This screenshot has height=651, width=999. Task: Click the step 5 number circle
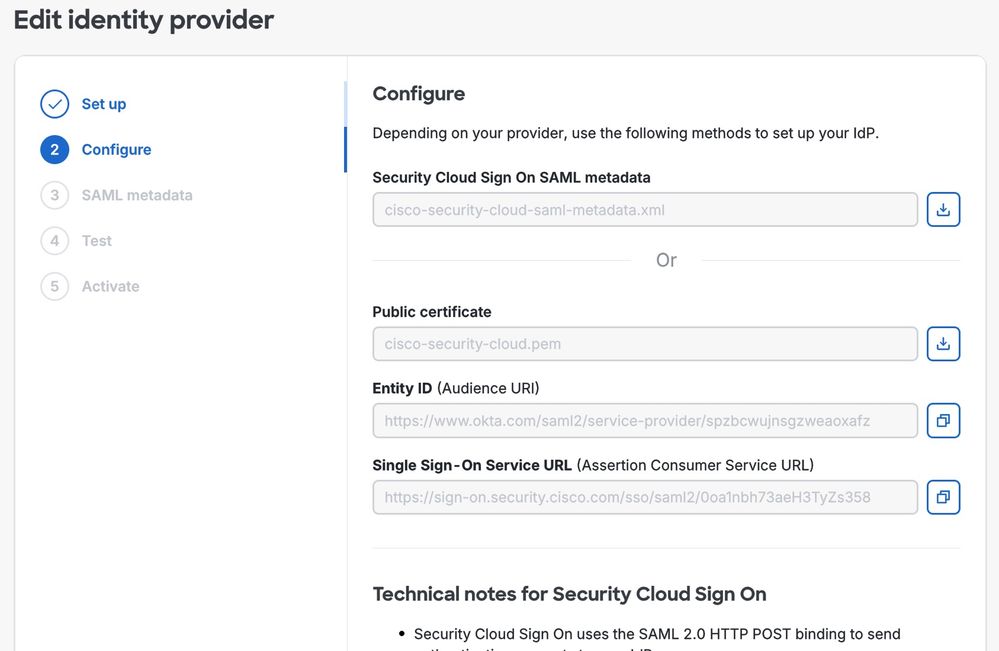[54, 286]
